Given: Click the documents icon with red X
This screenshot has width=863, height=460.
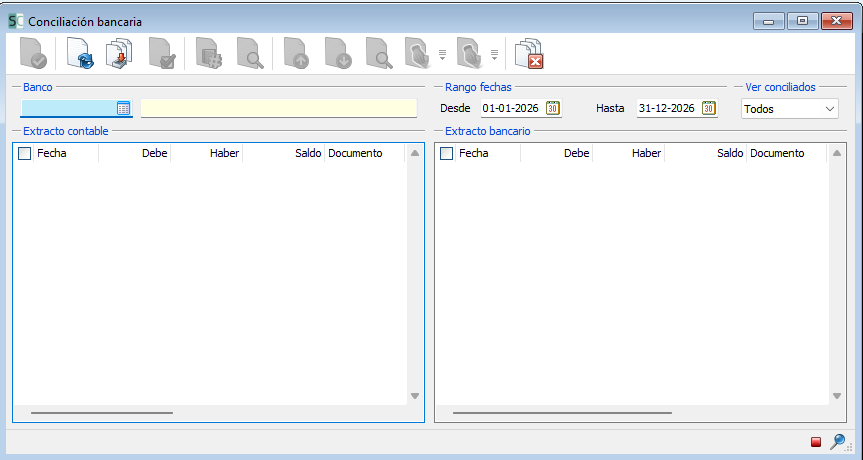Looking at the screenshot, I should pos(529,53).
